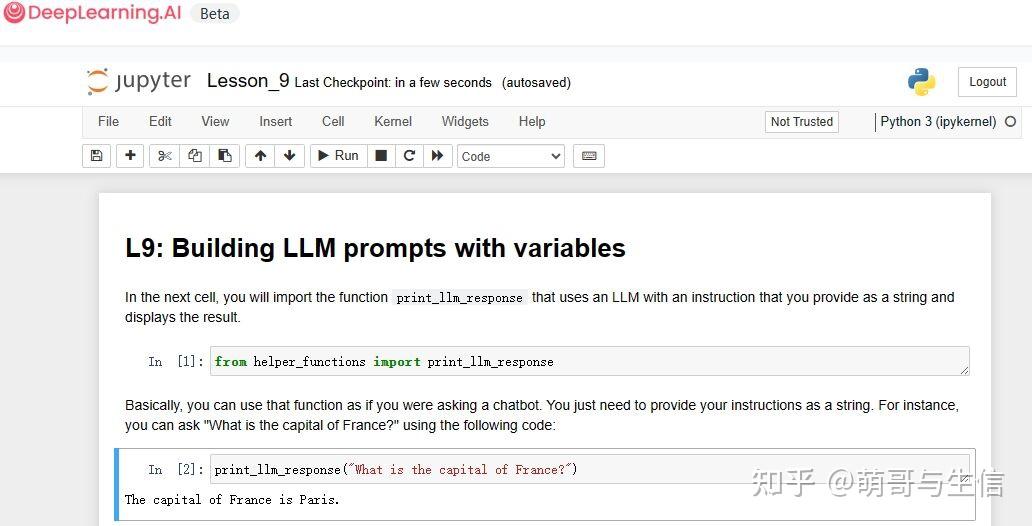
Task: Restart and run all with the fast-forward icon
Action: pyautogui.click(x=438, y=156)
